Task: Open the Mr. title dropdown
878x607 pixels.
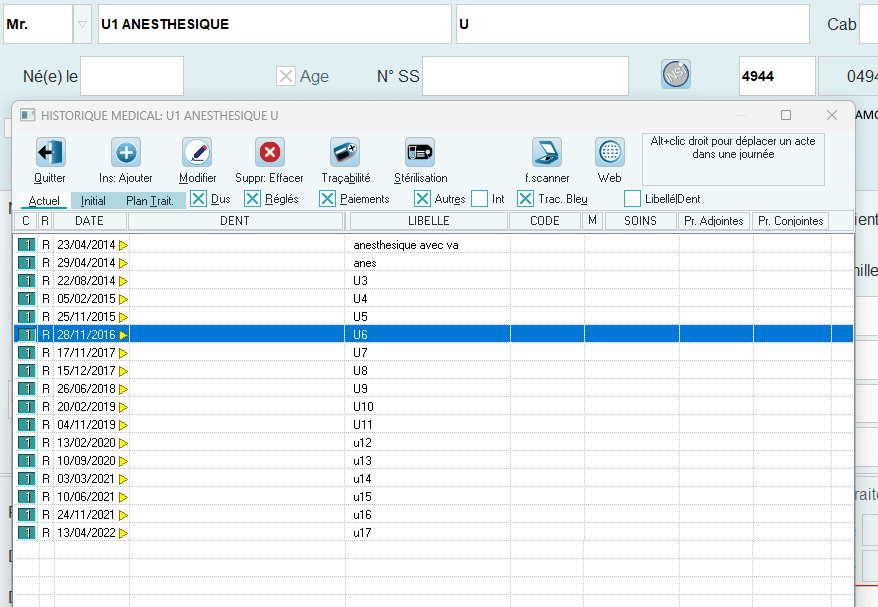Action: [x=81, y=25]
